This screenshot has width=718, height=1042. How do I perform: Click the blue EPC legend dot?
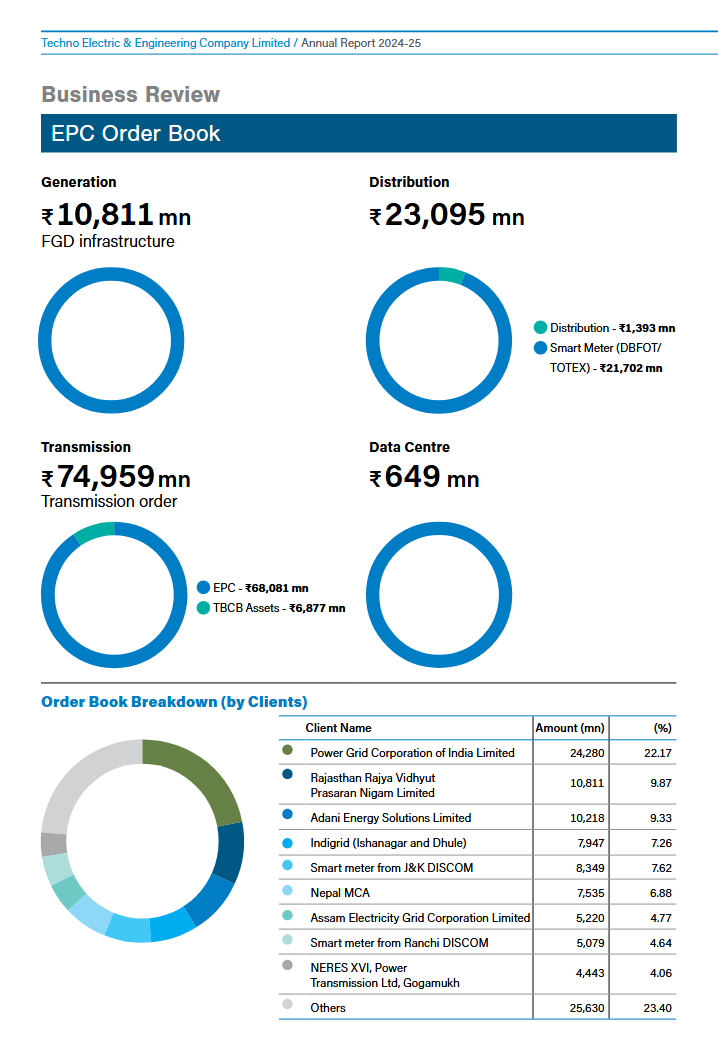(204, 588)
